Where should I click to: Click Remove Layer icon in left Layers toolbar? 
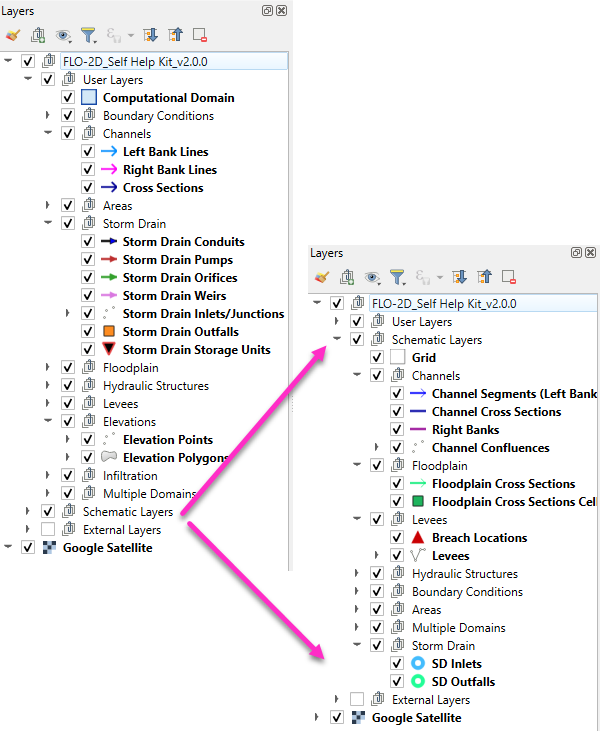click(x=200, y=35)
